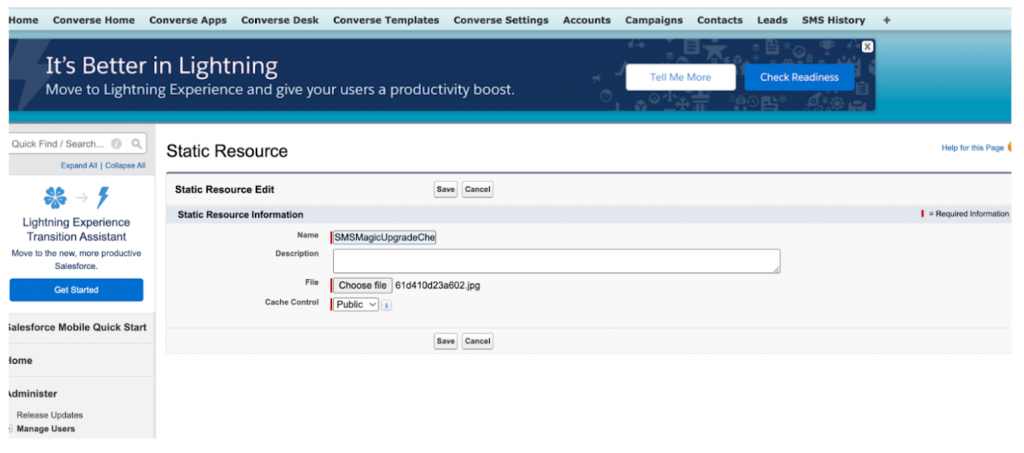
Task: Open the Cache Control Public dropdown
Action: click(x=355, y=305)
